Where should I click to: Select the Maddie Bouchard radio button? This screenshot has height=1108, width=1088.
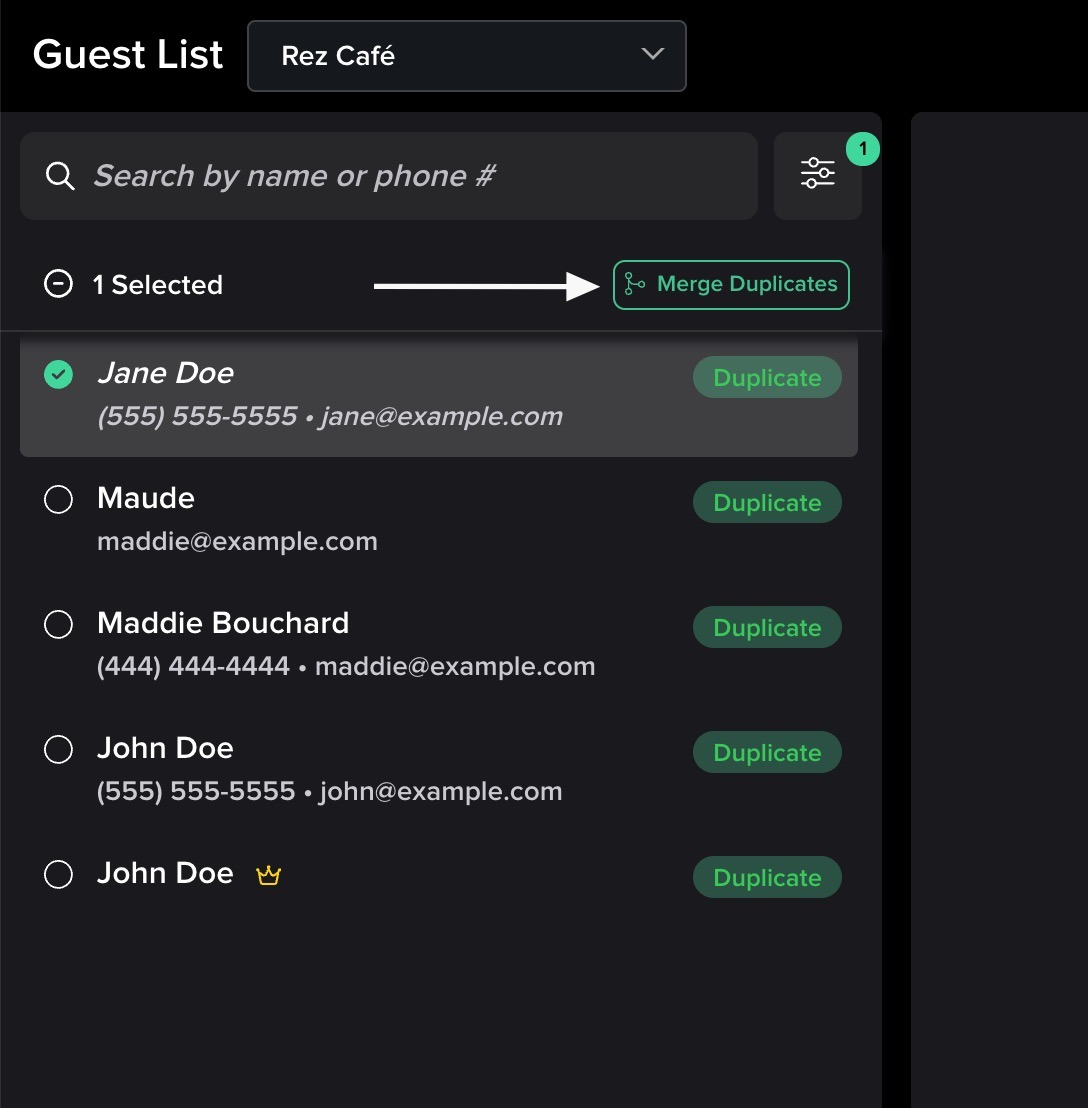59,624
